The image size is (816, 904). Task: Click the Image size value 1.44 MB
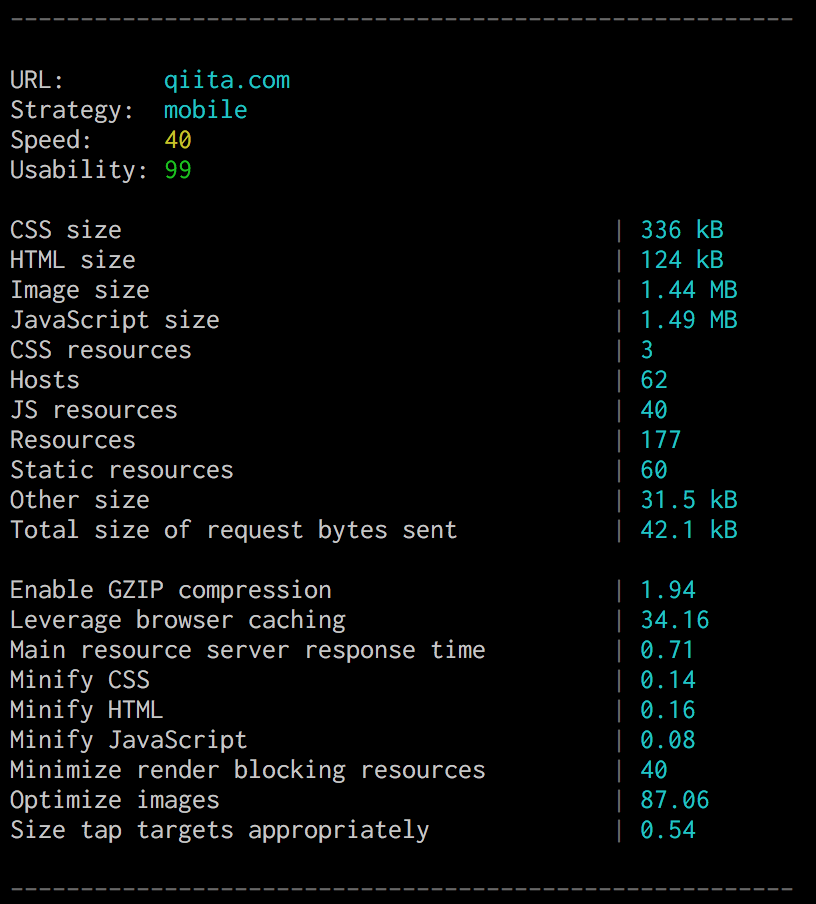(689, 291)
